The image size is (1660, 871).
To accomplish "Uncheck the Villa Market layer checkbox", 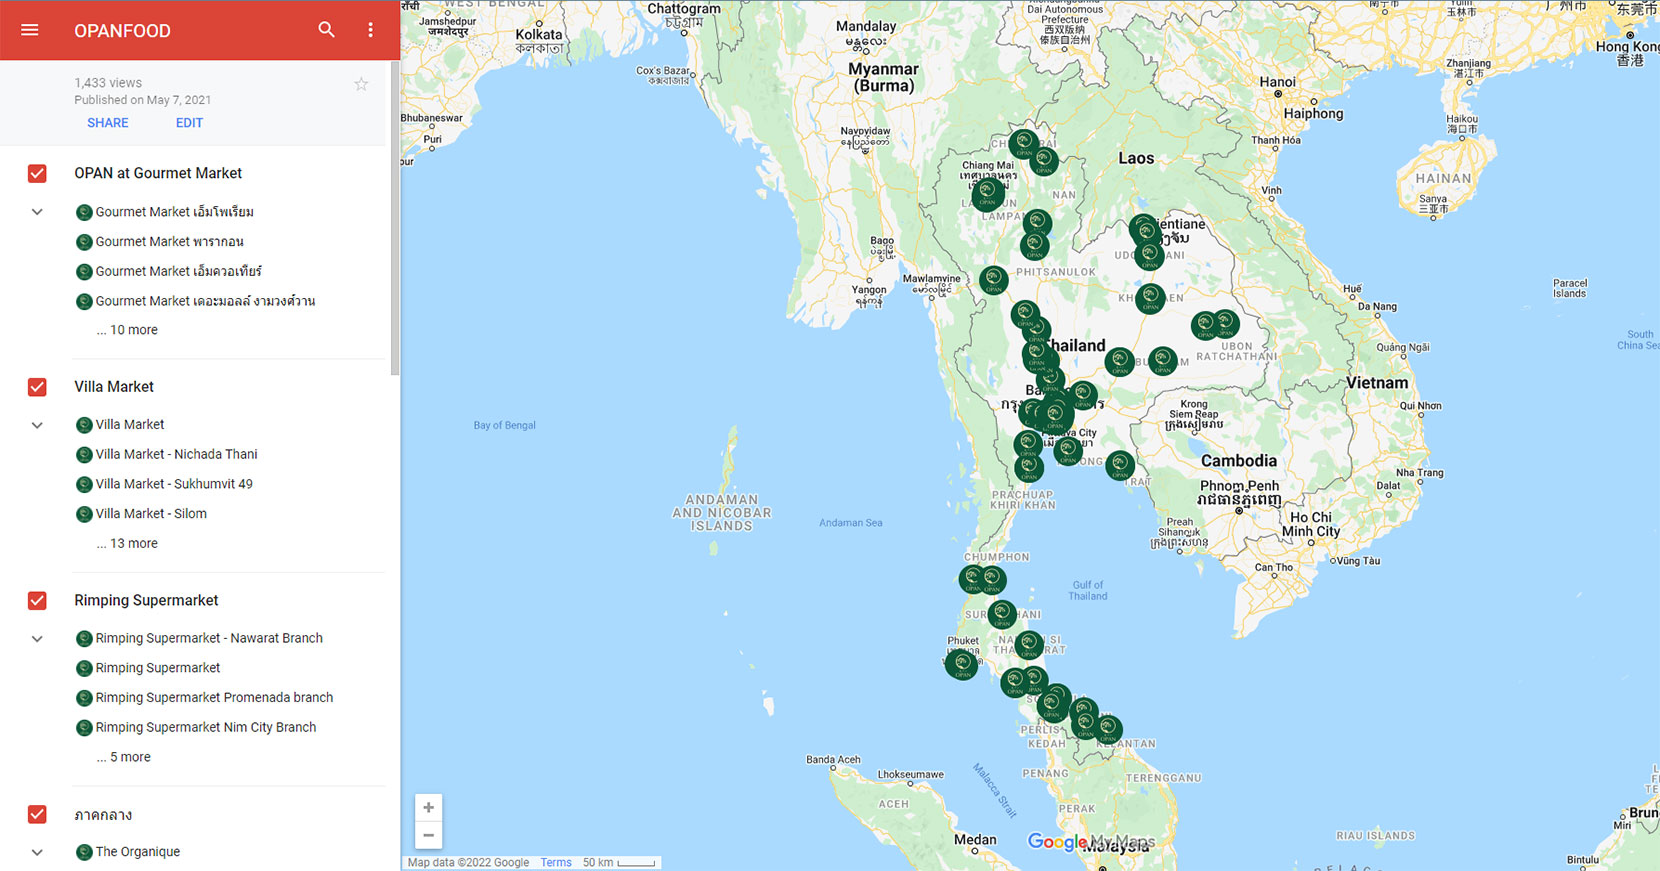I will [37, 387].
